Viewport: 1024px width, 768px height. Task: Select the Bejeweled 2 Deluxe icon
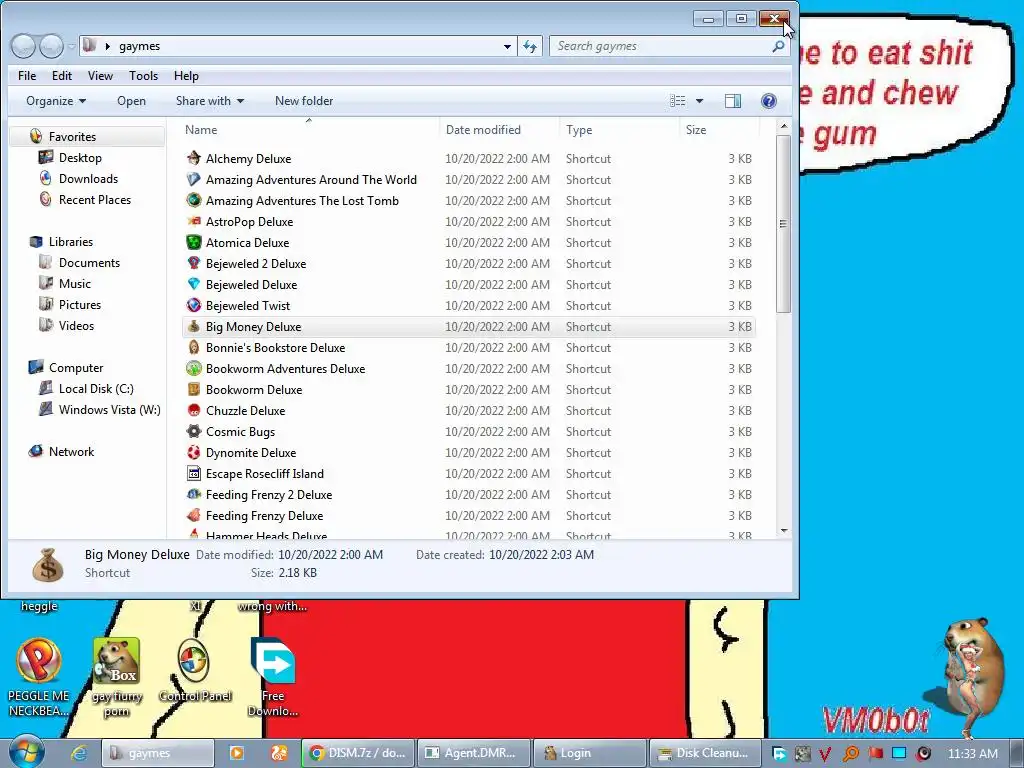(x=193, y=263)
